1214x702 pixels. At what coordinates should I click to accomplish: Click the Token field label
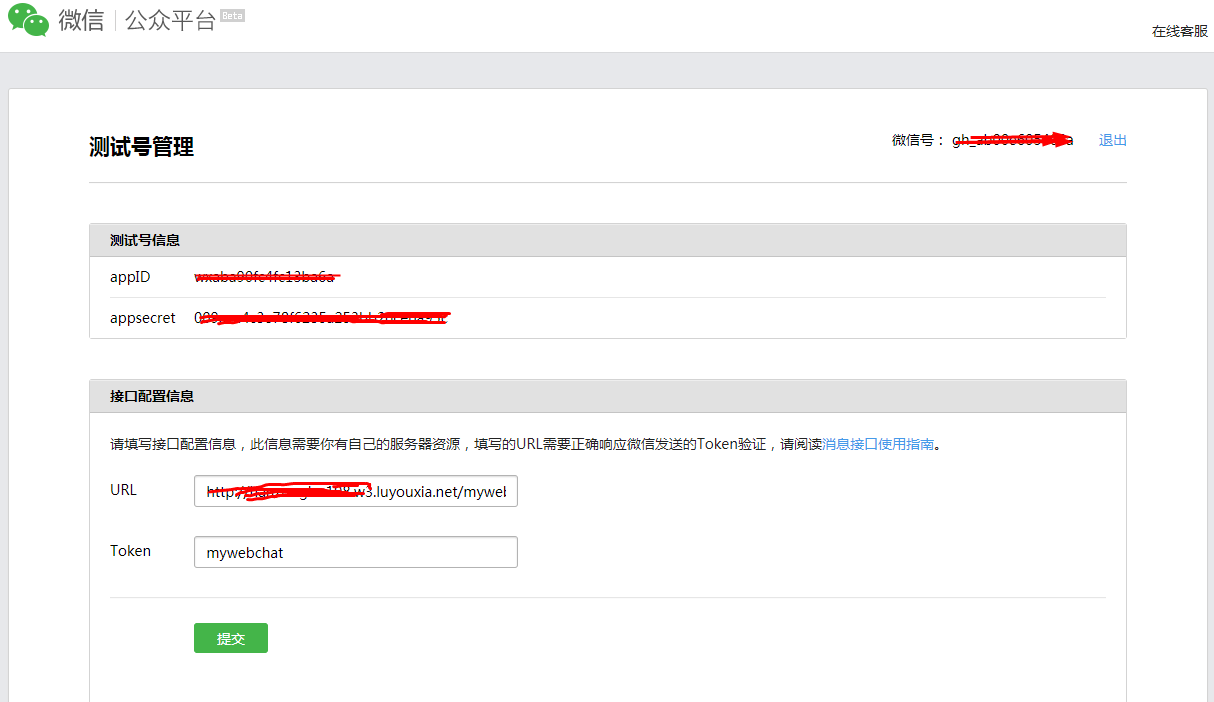pyautogui.click(x=130, y=551)
